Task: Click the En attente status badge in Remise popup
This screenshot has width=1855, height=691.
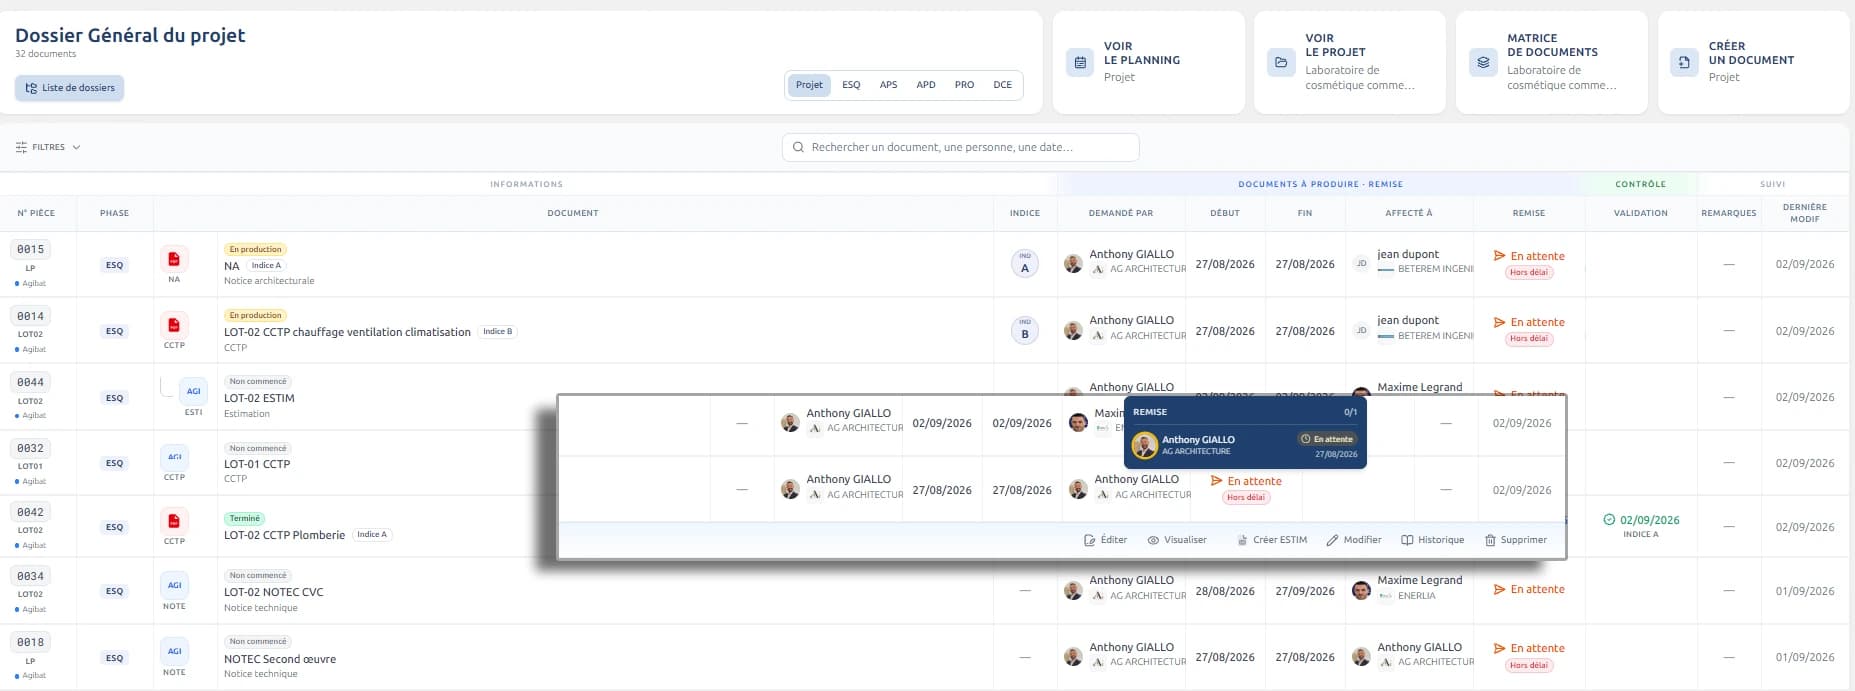Action: 1327,439
